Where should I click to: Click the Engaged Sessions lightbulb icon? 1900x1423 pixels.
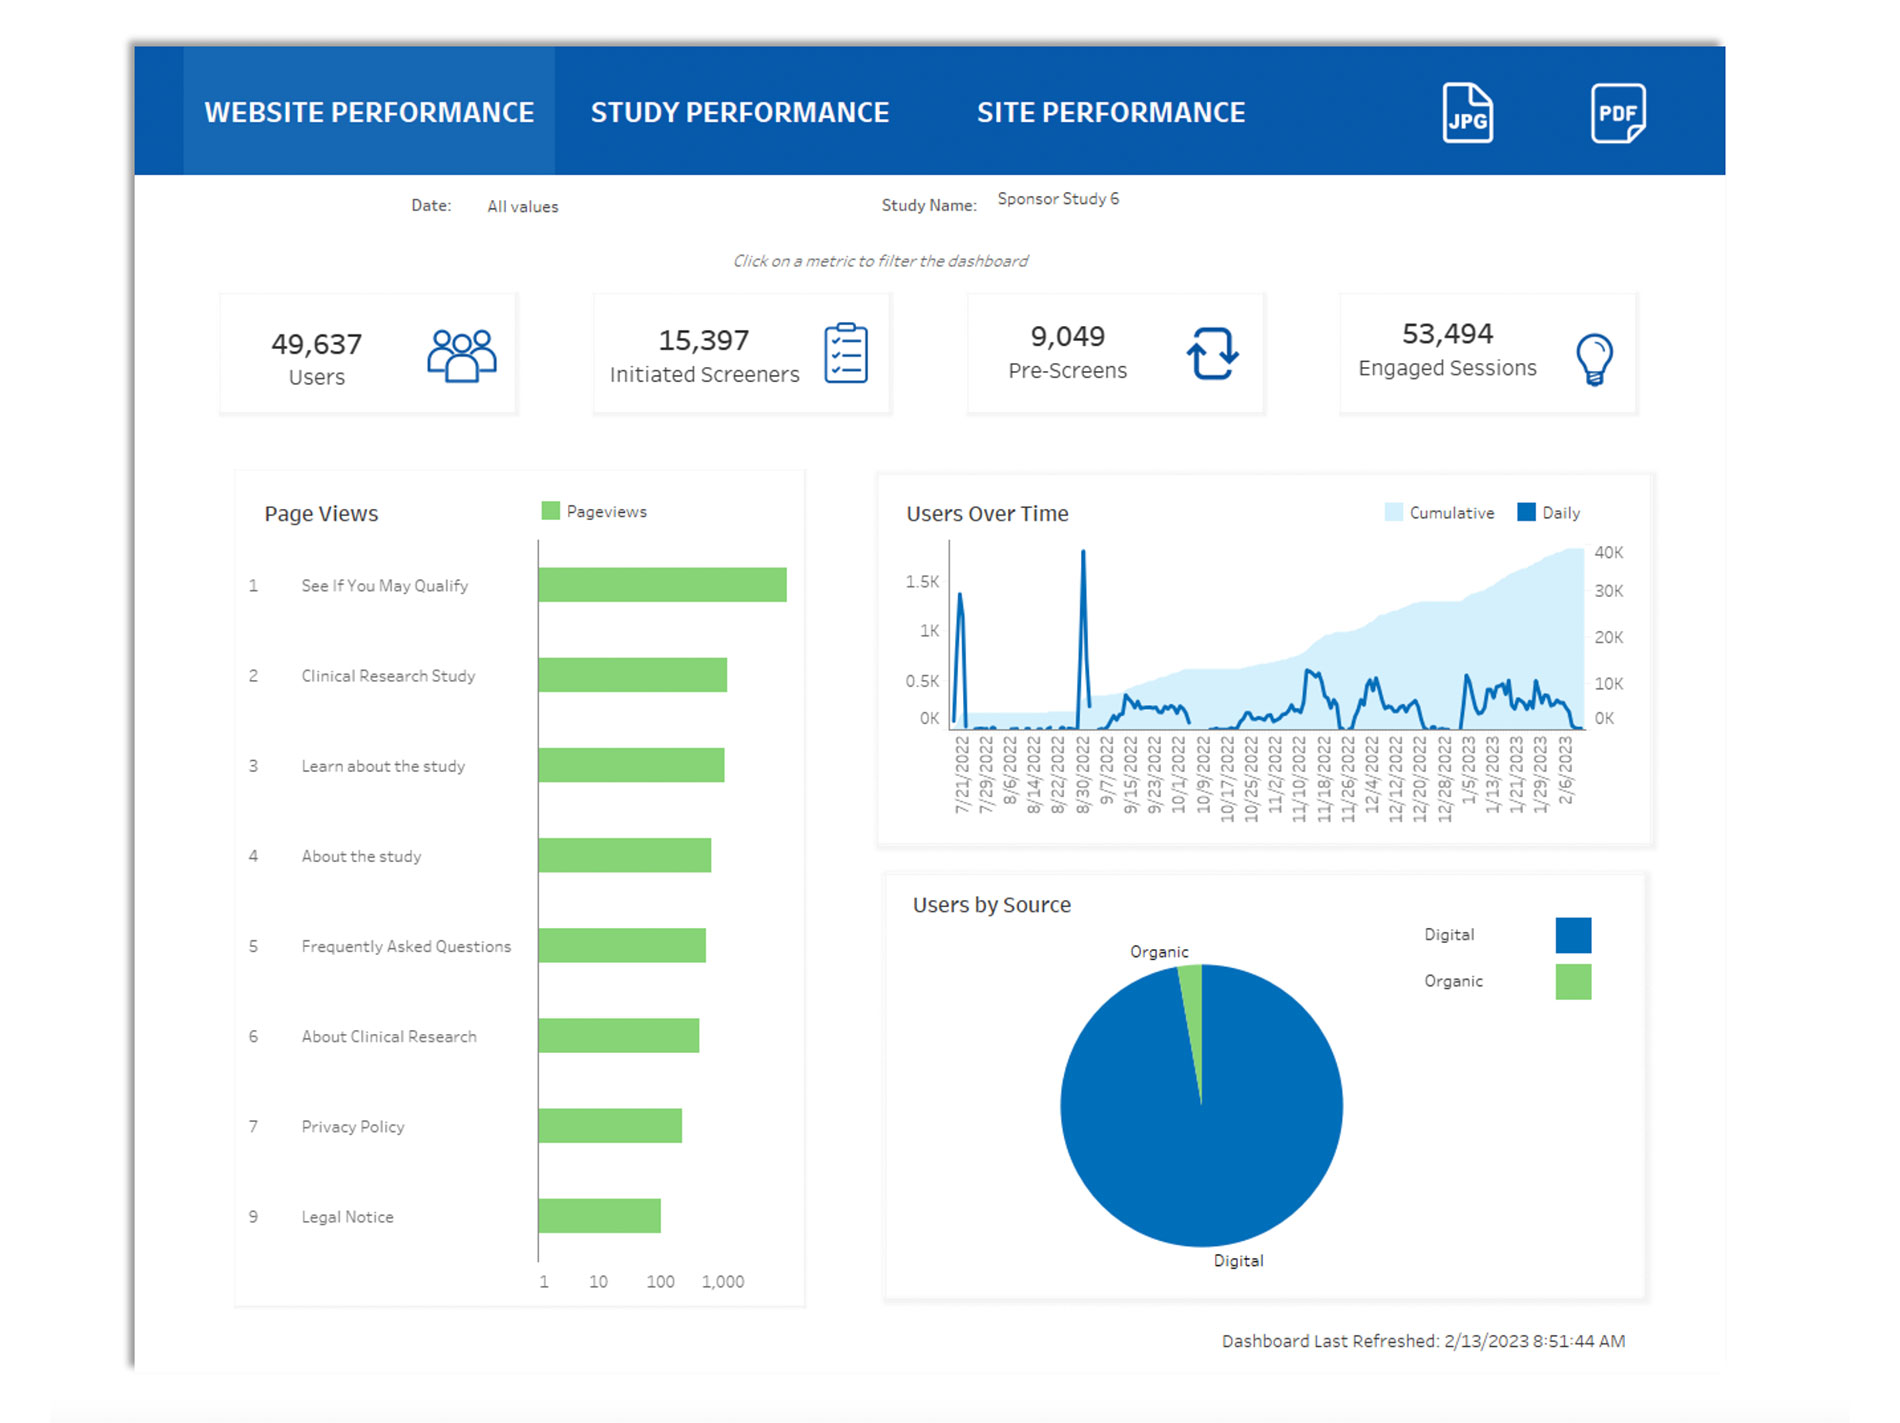[x=1594, y=358]
